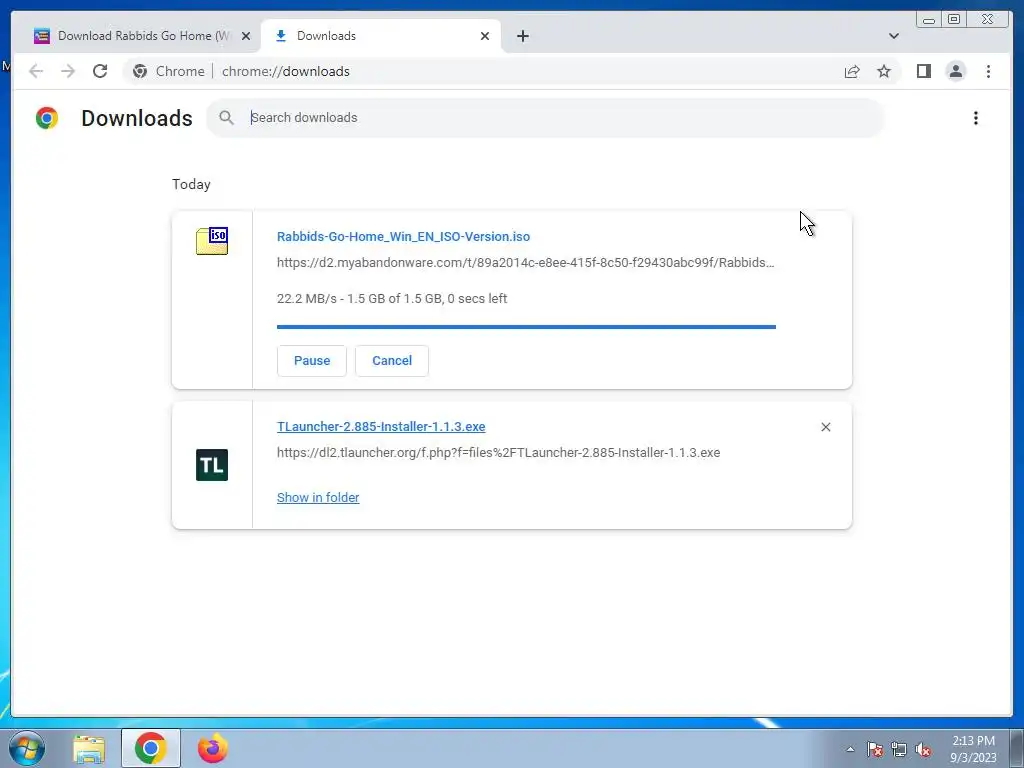1024x768 pixels.
Task: Launch Firefox from the taskbar
Action: pyautogui.click(x=213, y=748)
